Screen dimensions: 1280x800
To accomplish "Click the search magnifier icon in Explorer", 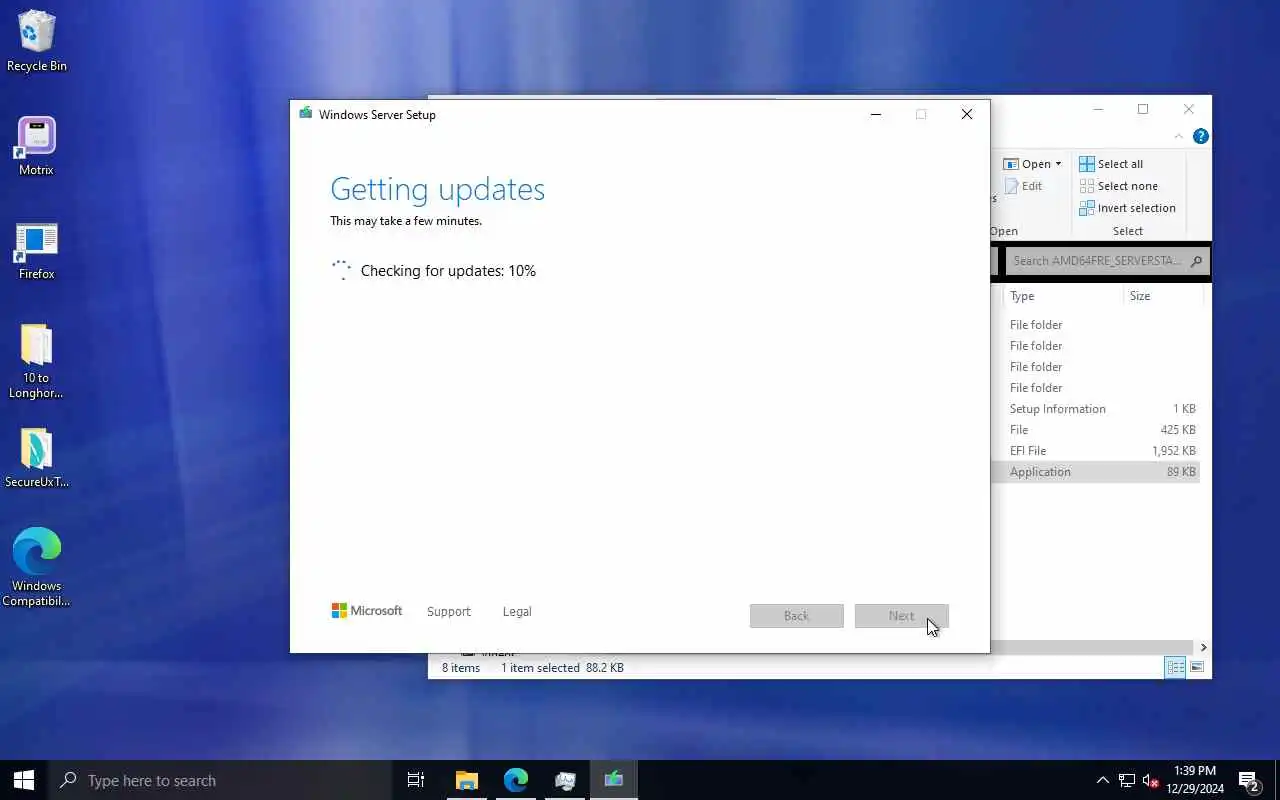I will [1197, 261].
